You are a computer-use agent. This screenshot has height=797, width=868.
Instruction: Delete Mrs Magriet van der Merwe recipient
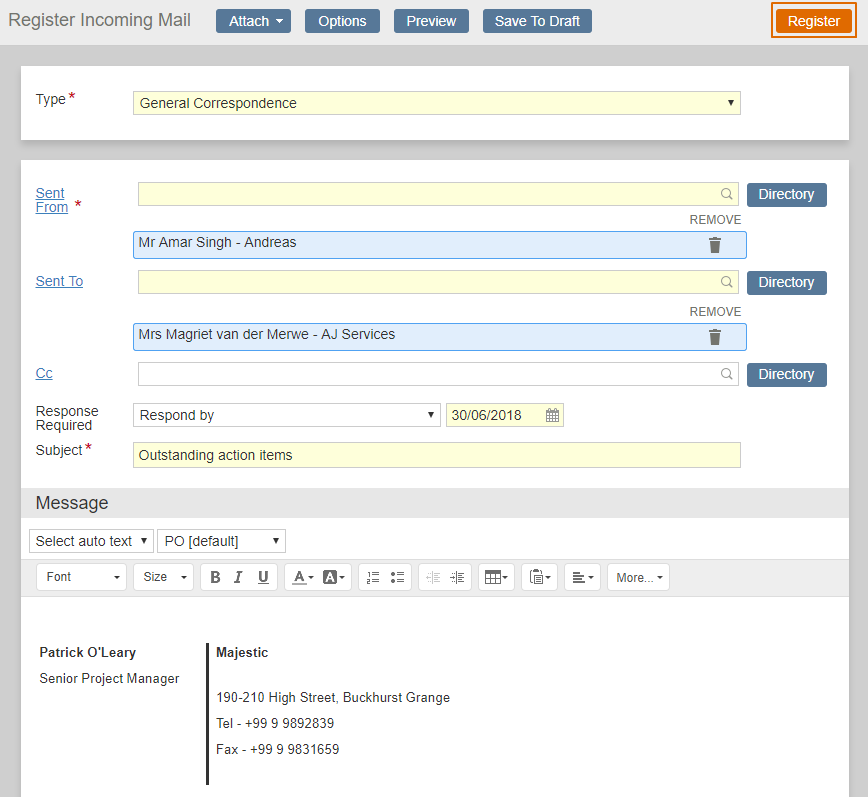pos(714,337)
